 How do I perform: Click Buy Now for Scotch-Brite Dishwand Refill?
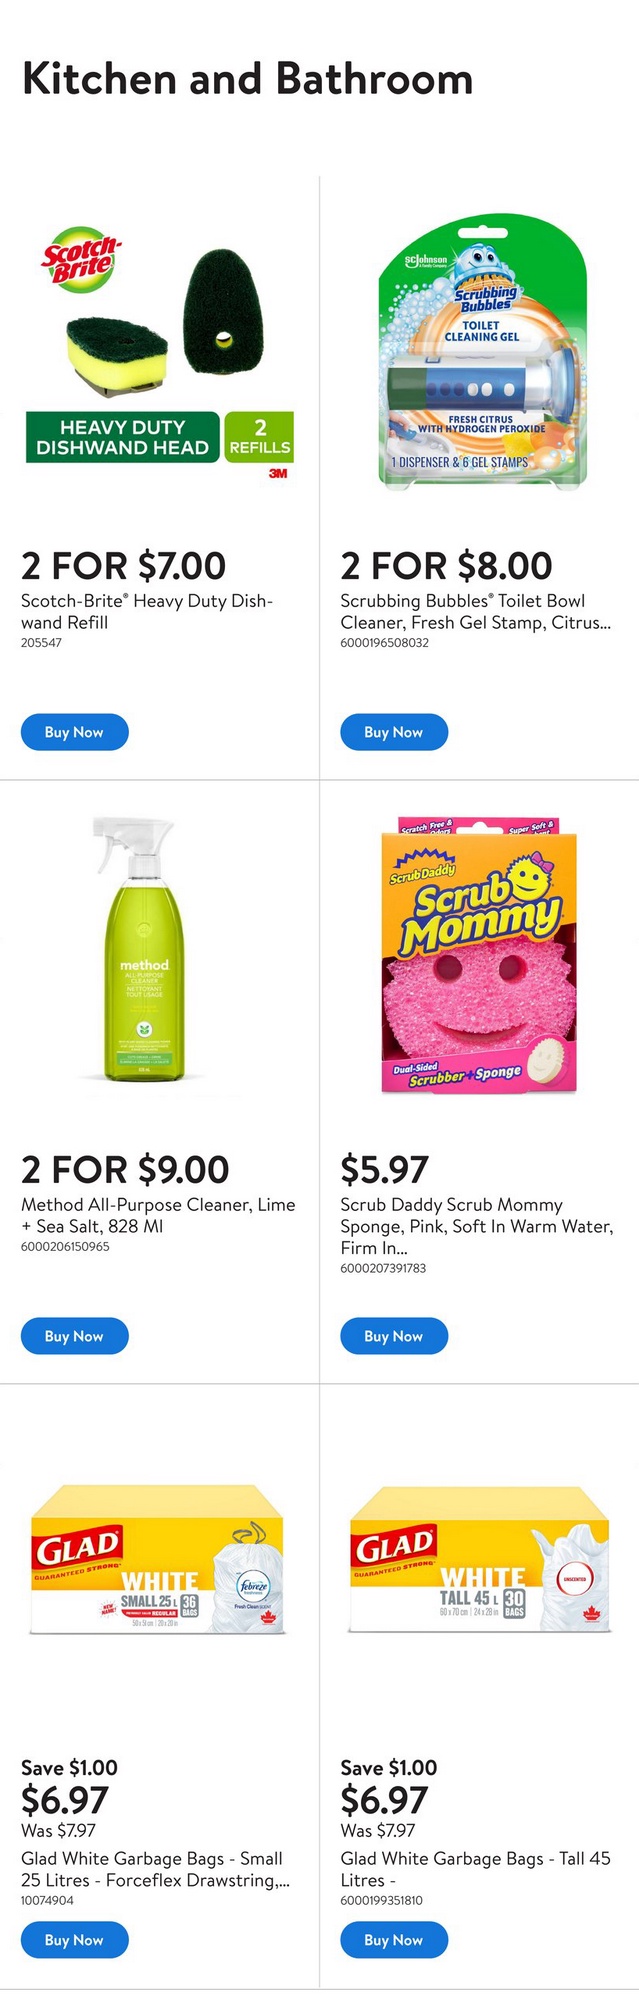click(x=75, y=732)
